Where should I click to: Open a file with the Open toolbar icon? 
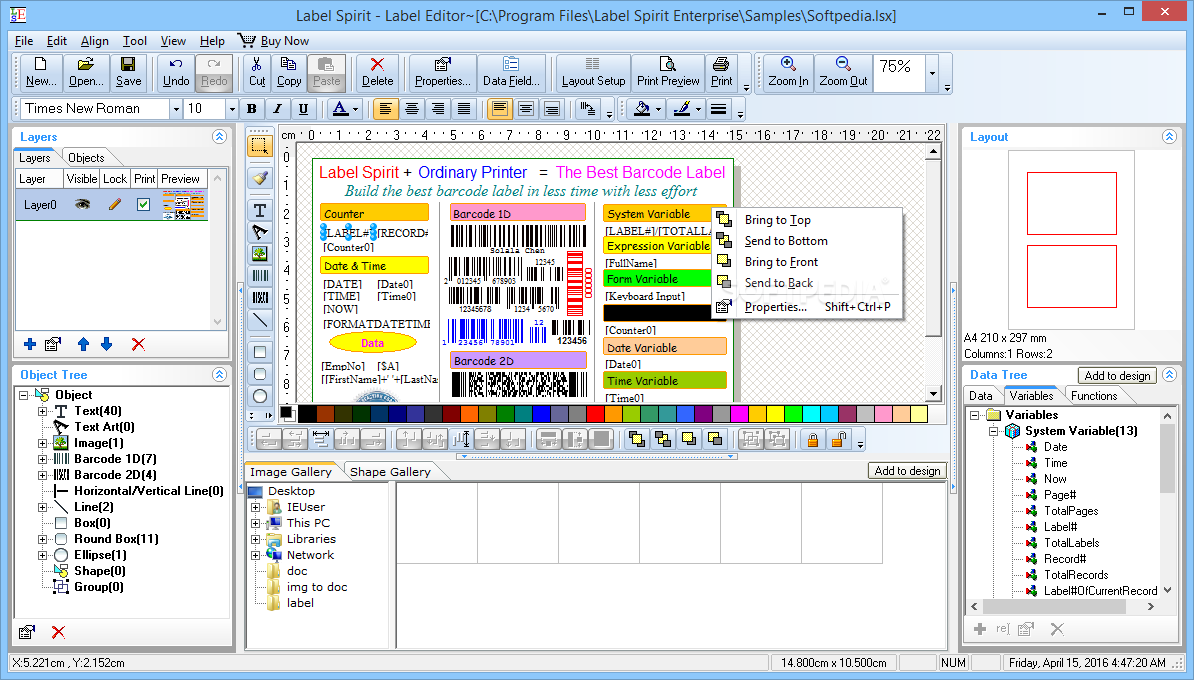pos(86,72)
